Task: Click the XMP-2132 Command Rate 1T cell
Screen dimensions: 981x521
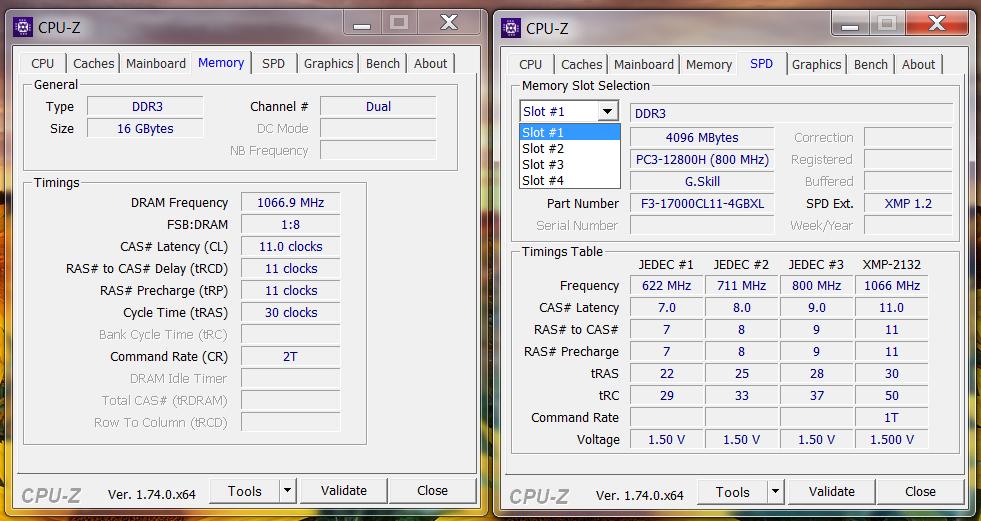Action: (x=892, y=418)
